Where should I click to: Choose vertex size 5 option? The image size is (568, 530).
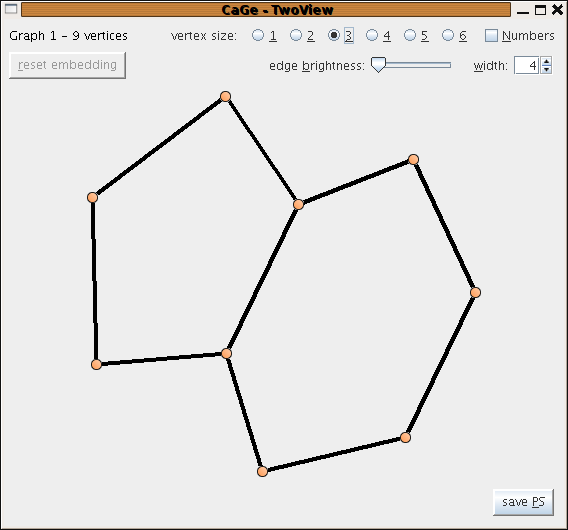(410, 35)
